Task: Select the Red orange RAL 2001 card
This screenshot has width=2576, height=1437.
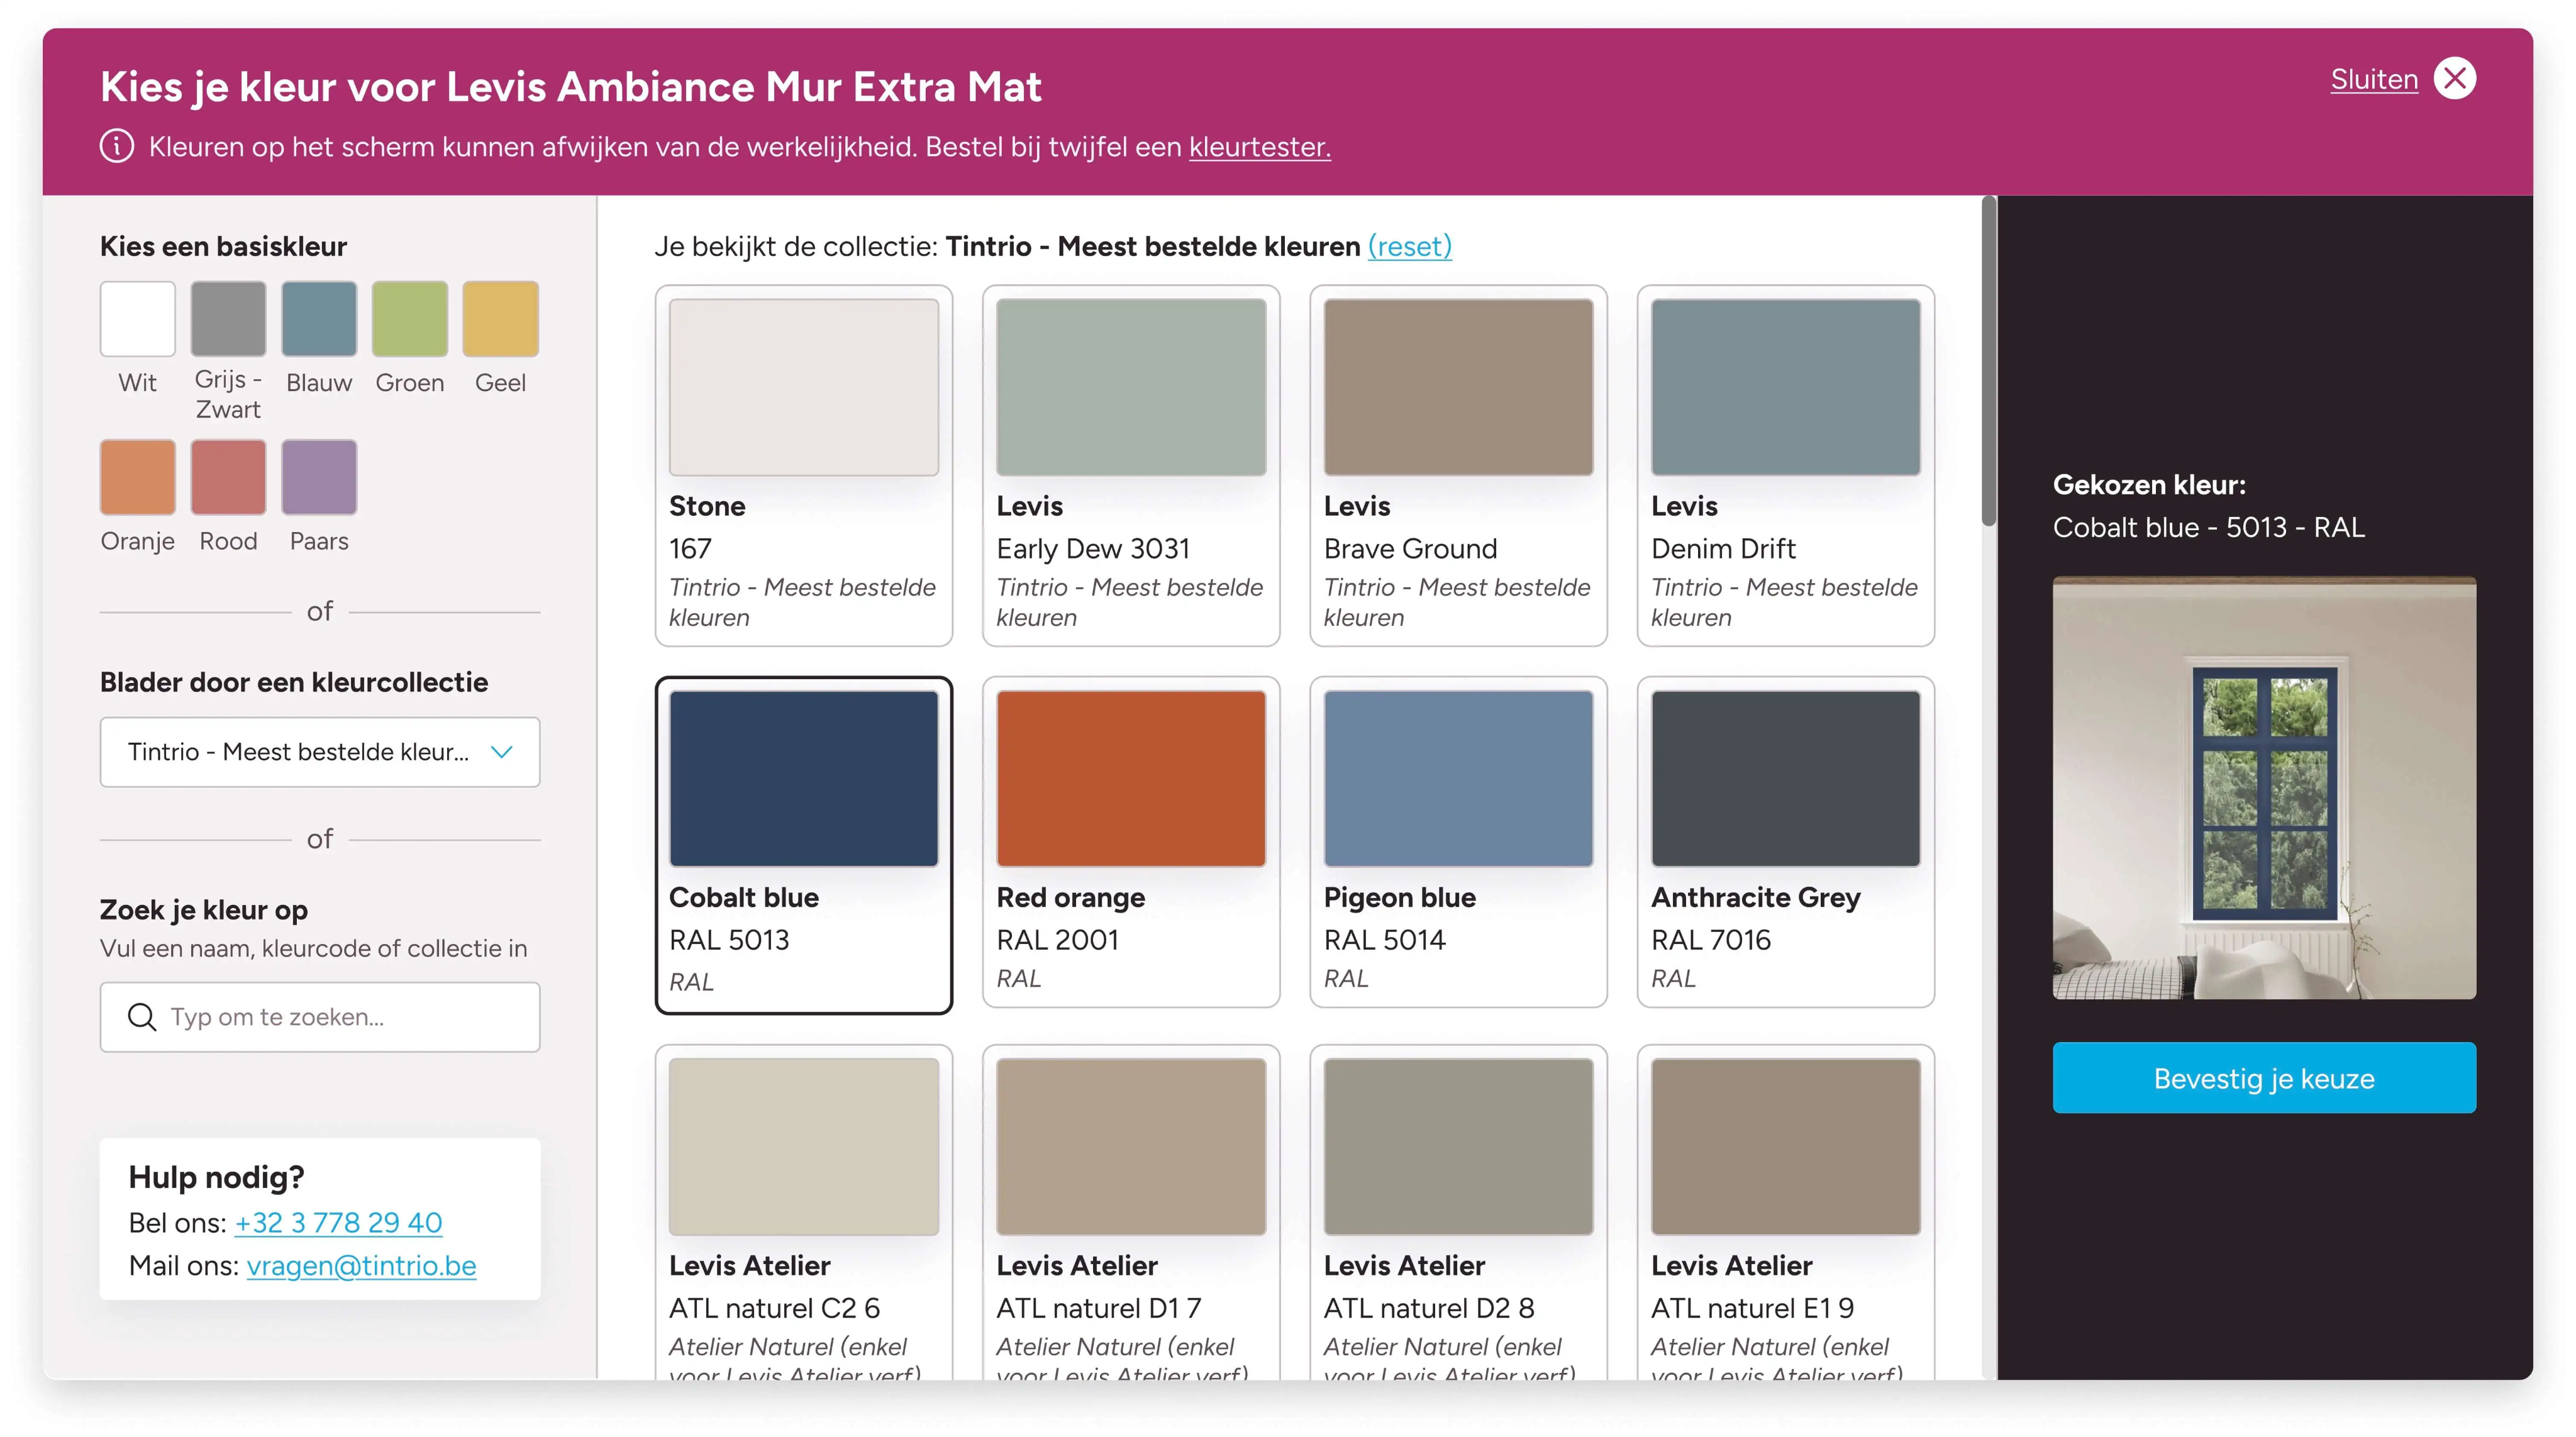Action: 1130,842
